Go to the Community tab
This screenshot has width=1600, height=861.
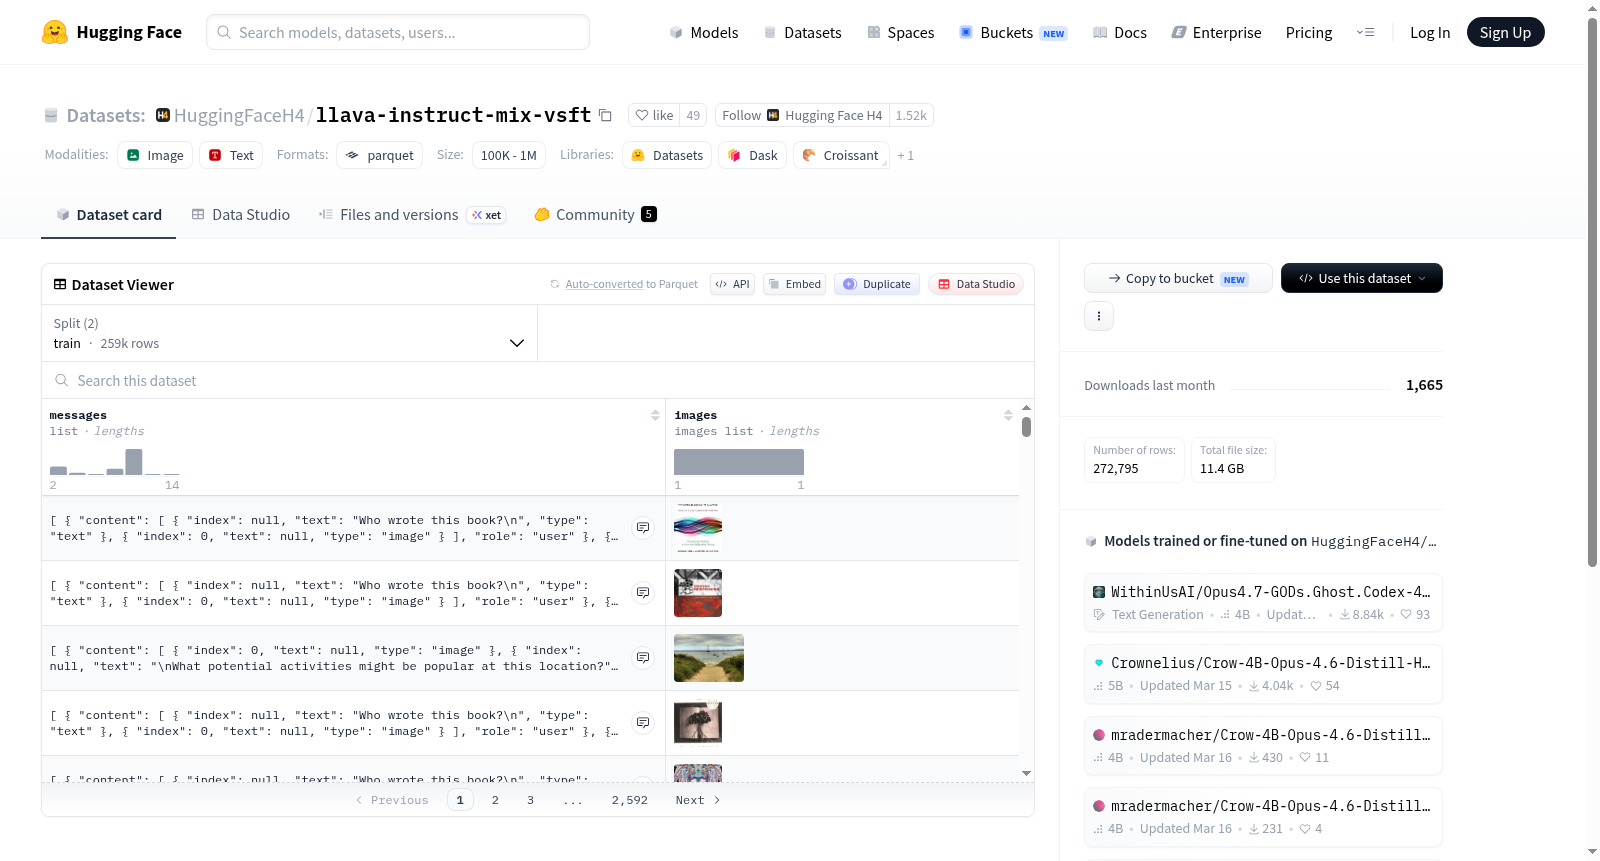pyautogui.click(x=595, y=215)
